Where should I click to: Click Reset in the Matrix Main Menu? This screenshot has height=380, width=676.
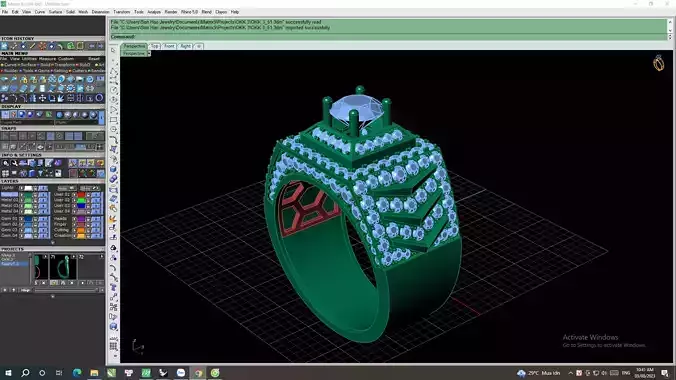click(x=94, y=59)
